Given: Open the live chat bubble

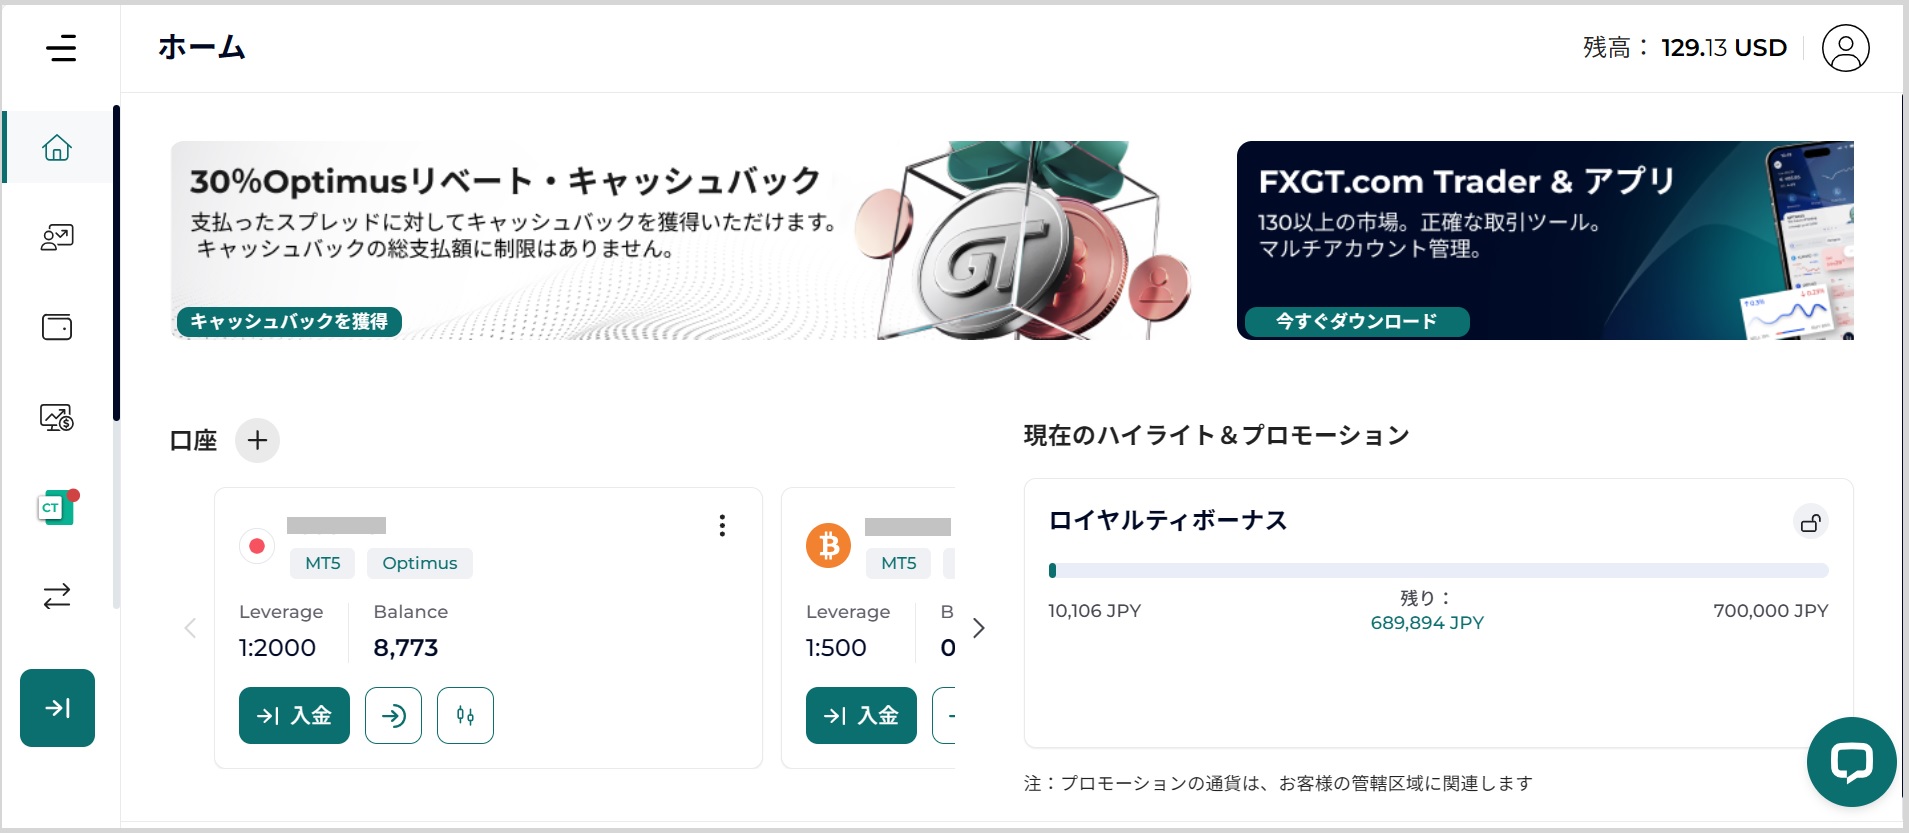Looking at the screenshot, I should click(1851, 762).
